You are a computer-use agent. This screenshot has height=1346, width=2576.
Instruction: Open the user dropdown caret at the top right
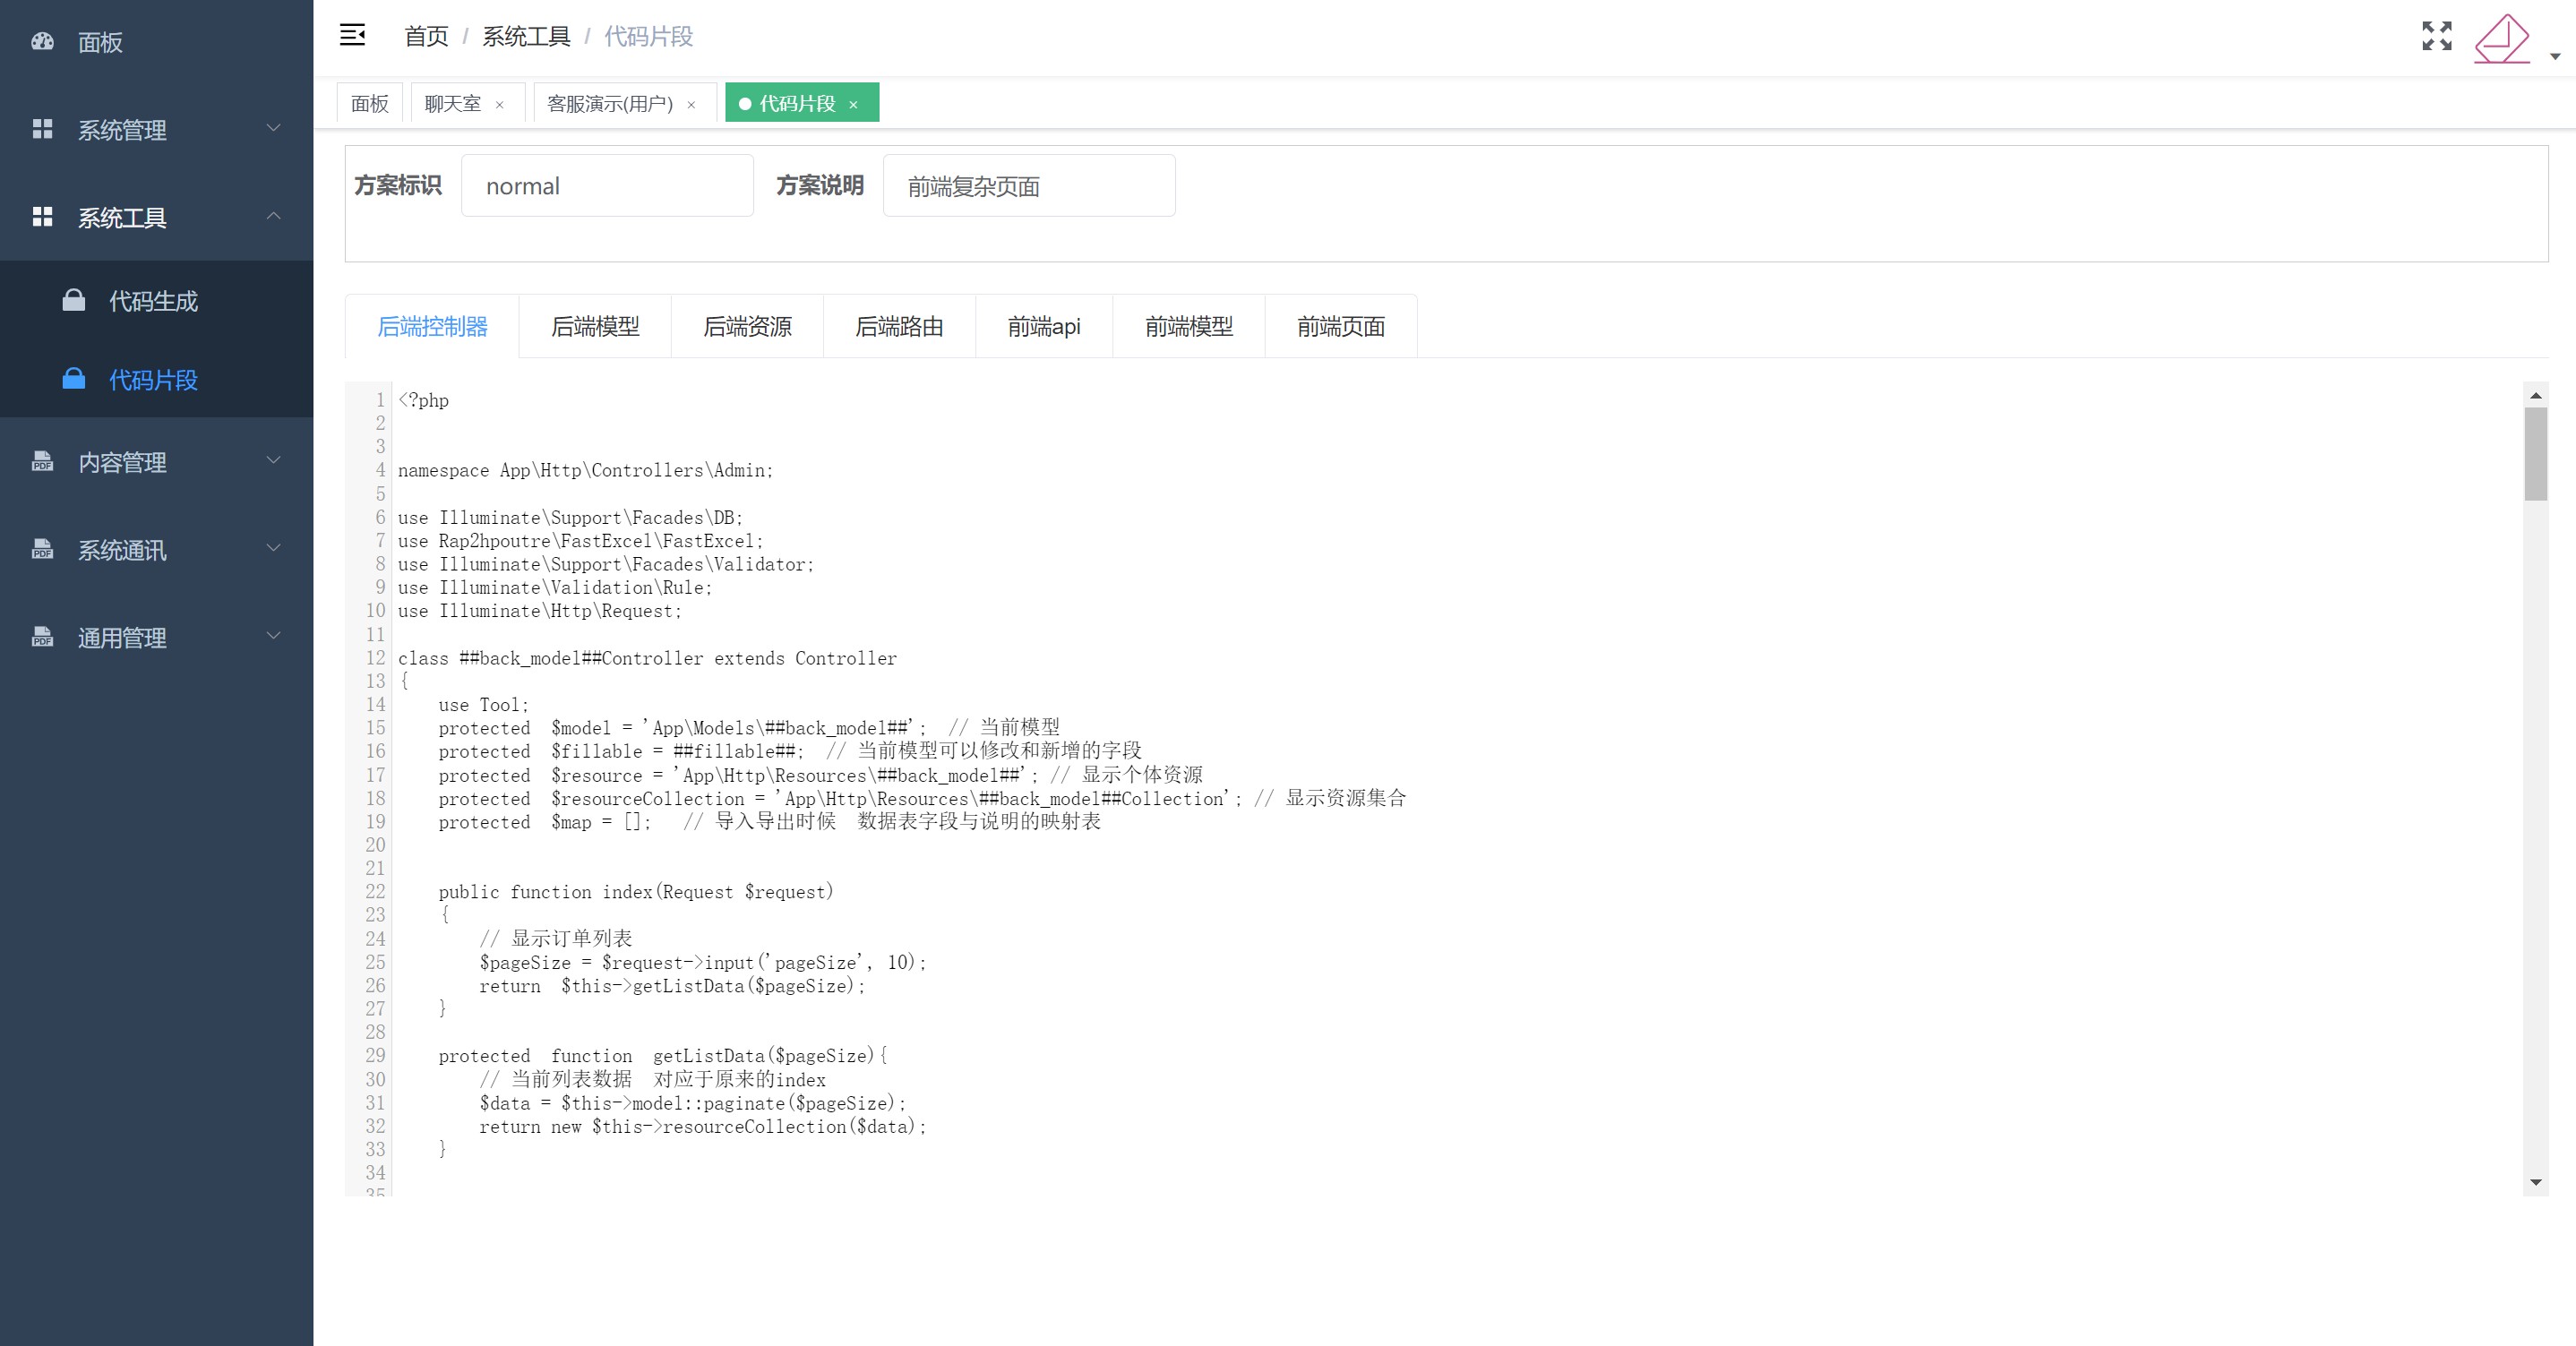(2554, 57)
